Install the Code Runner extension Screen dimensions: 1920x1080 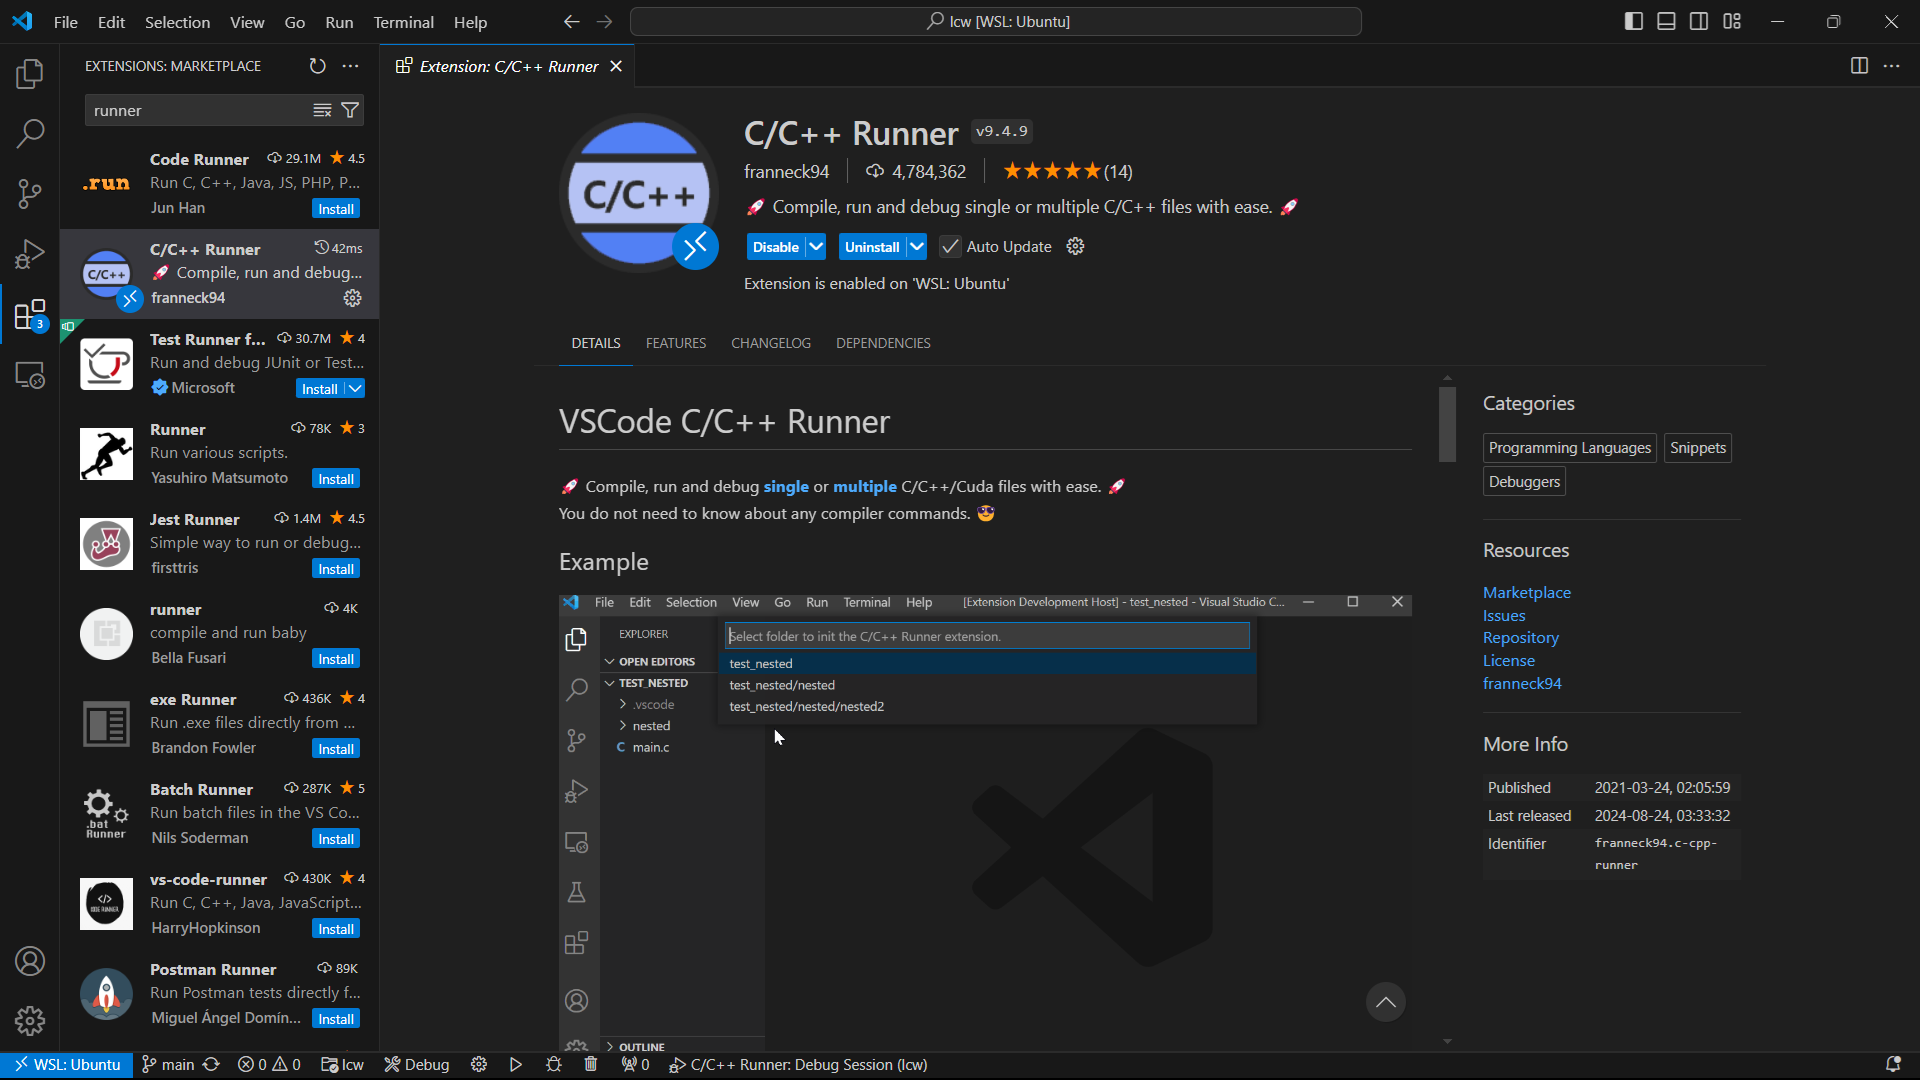click(x=336, y=209)
